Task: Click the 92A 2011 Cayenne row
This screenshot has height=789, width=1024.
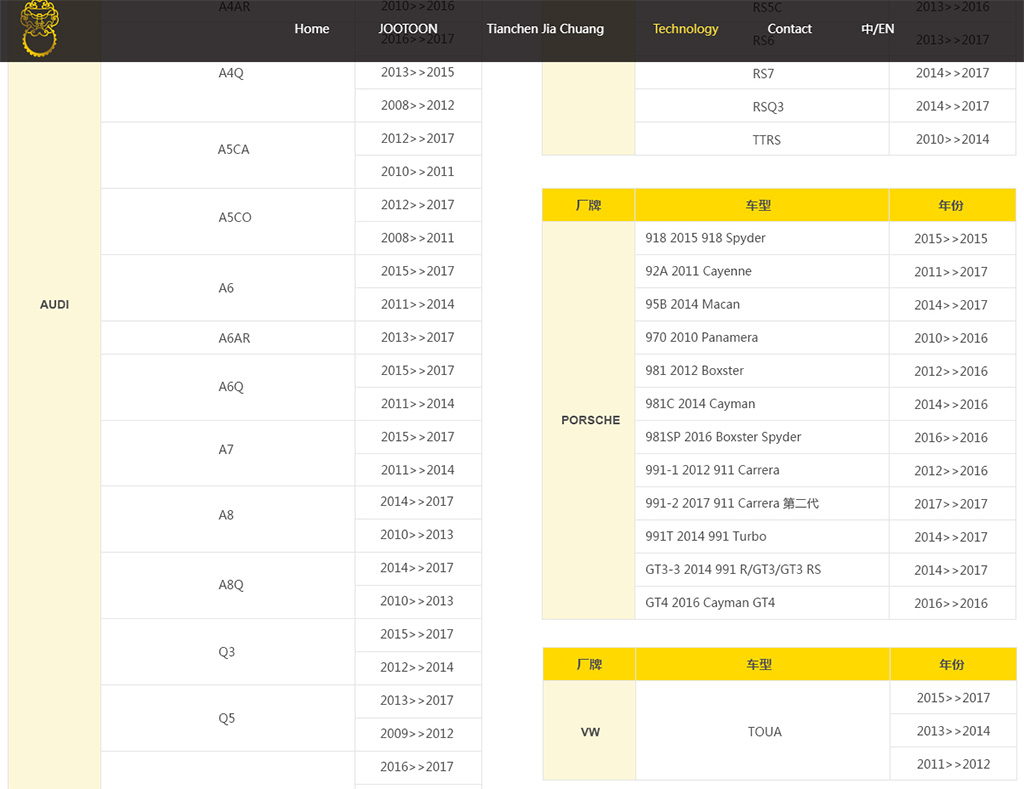Action: (x=761, y=271)
